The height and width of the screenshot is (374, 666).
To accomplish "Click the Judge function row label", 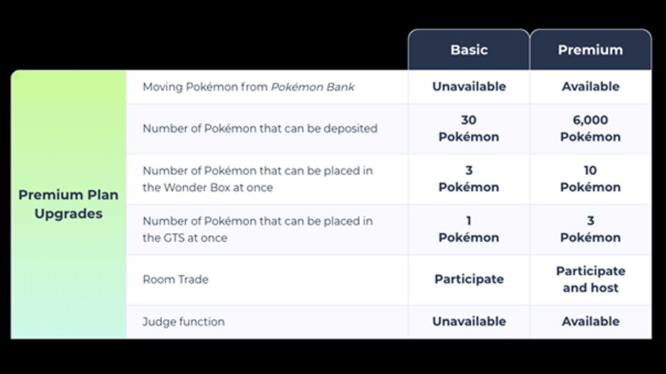I will [x=183, y=321].
